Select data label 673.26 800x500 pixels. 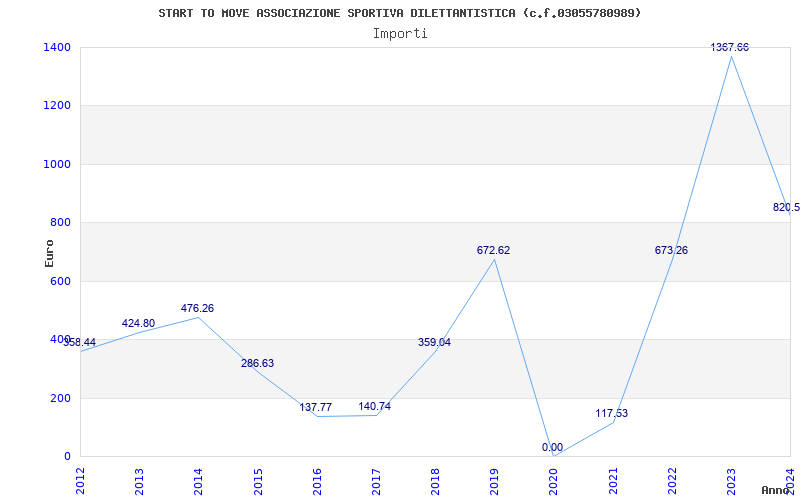671,251
